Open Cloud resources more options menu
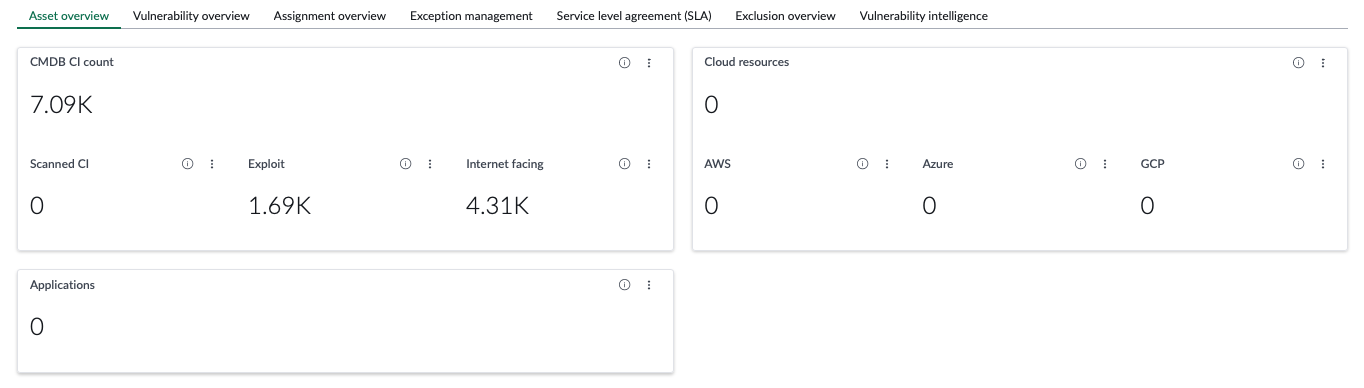This screenshot has height=388, width=1364. click(1322, 62)
